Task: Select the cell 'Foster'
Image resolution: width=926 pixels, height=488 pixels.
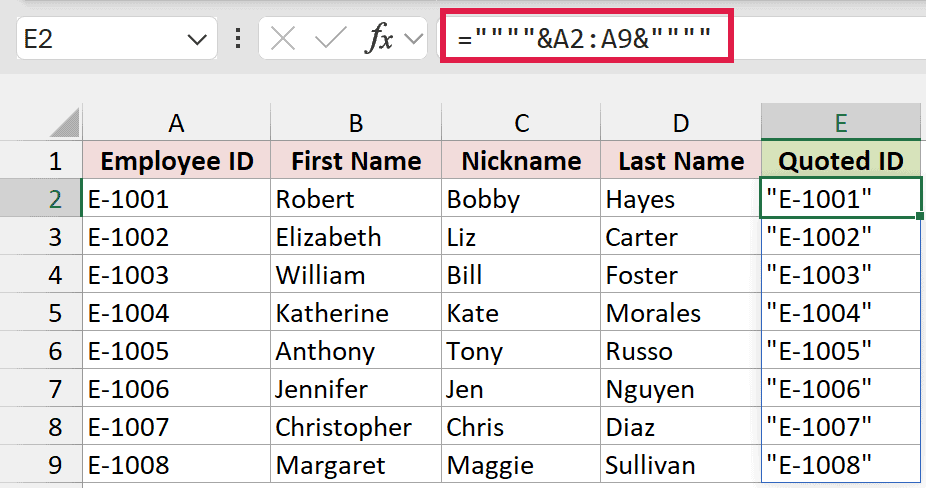Action: pyautogui.click(x=681, y=275)
